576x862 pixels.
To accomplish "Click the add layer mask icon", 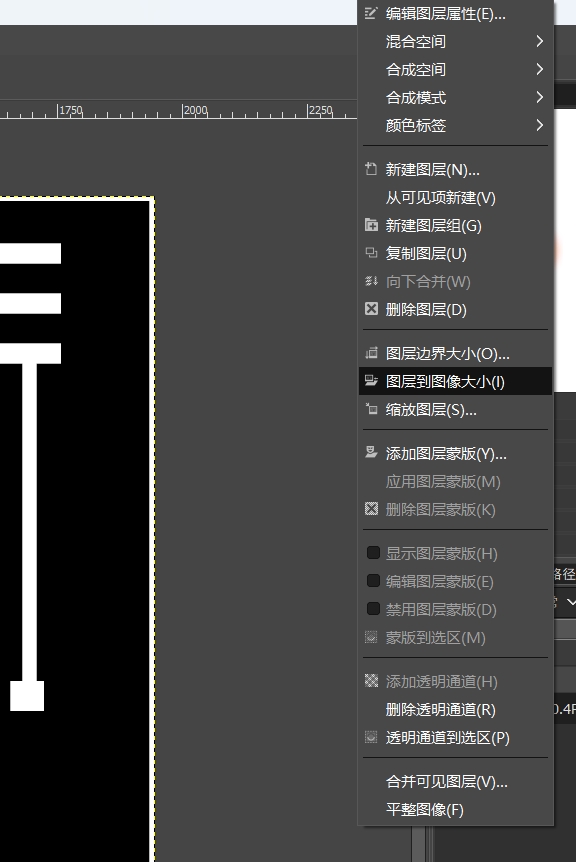I will 372,453.
